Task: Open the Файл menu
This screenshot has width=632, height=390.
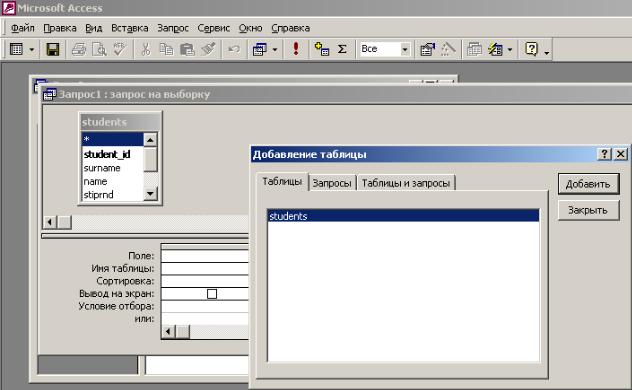Action: coord(23,28)
